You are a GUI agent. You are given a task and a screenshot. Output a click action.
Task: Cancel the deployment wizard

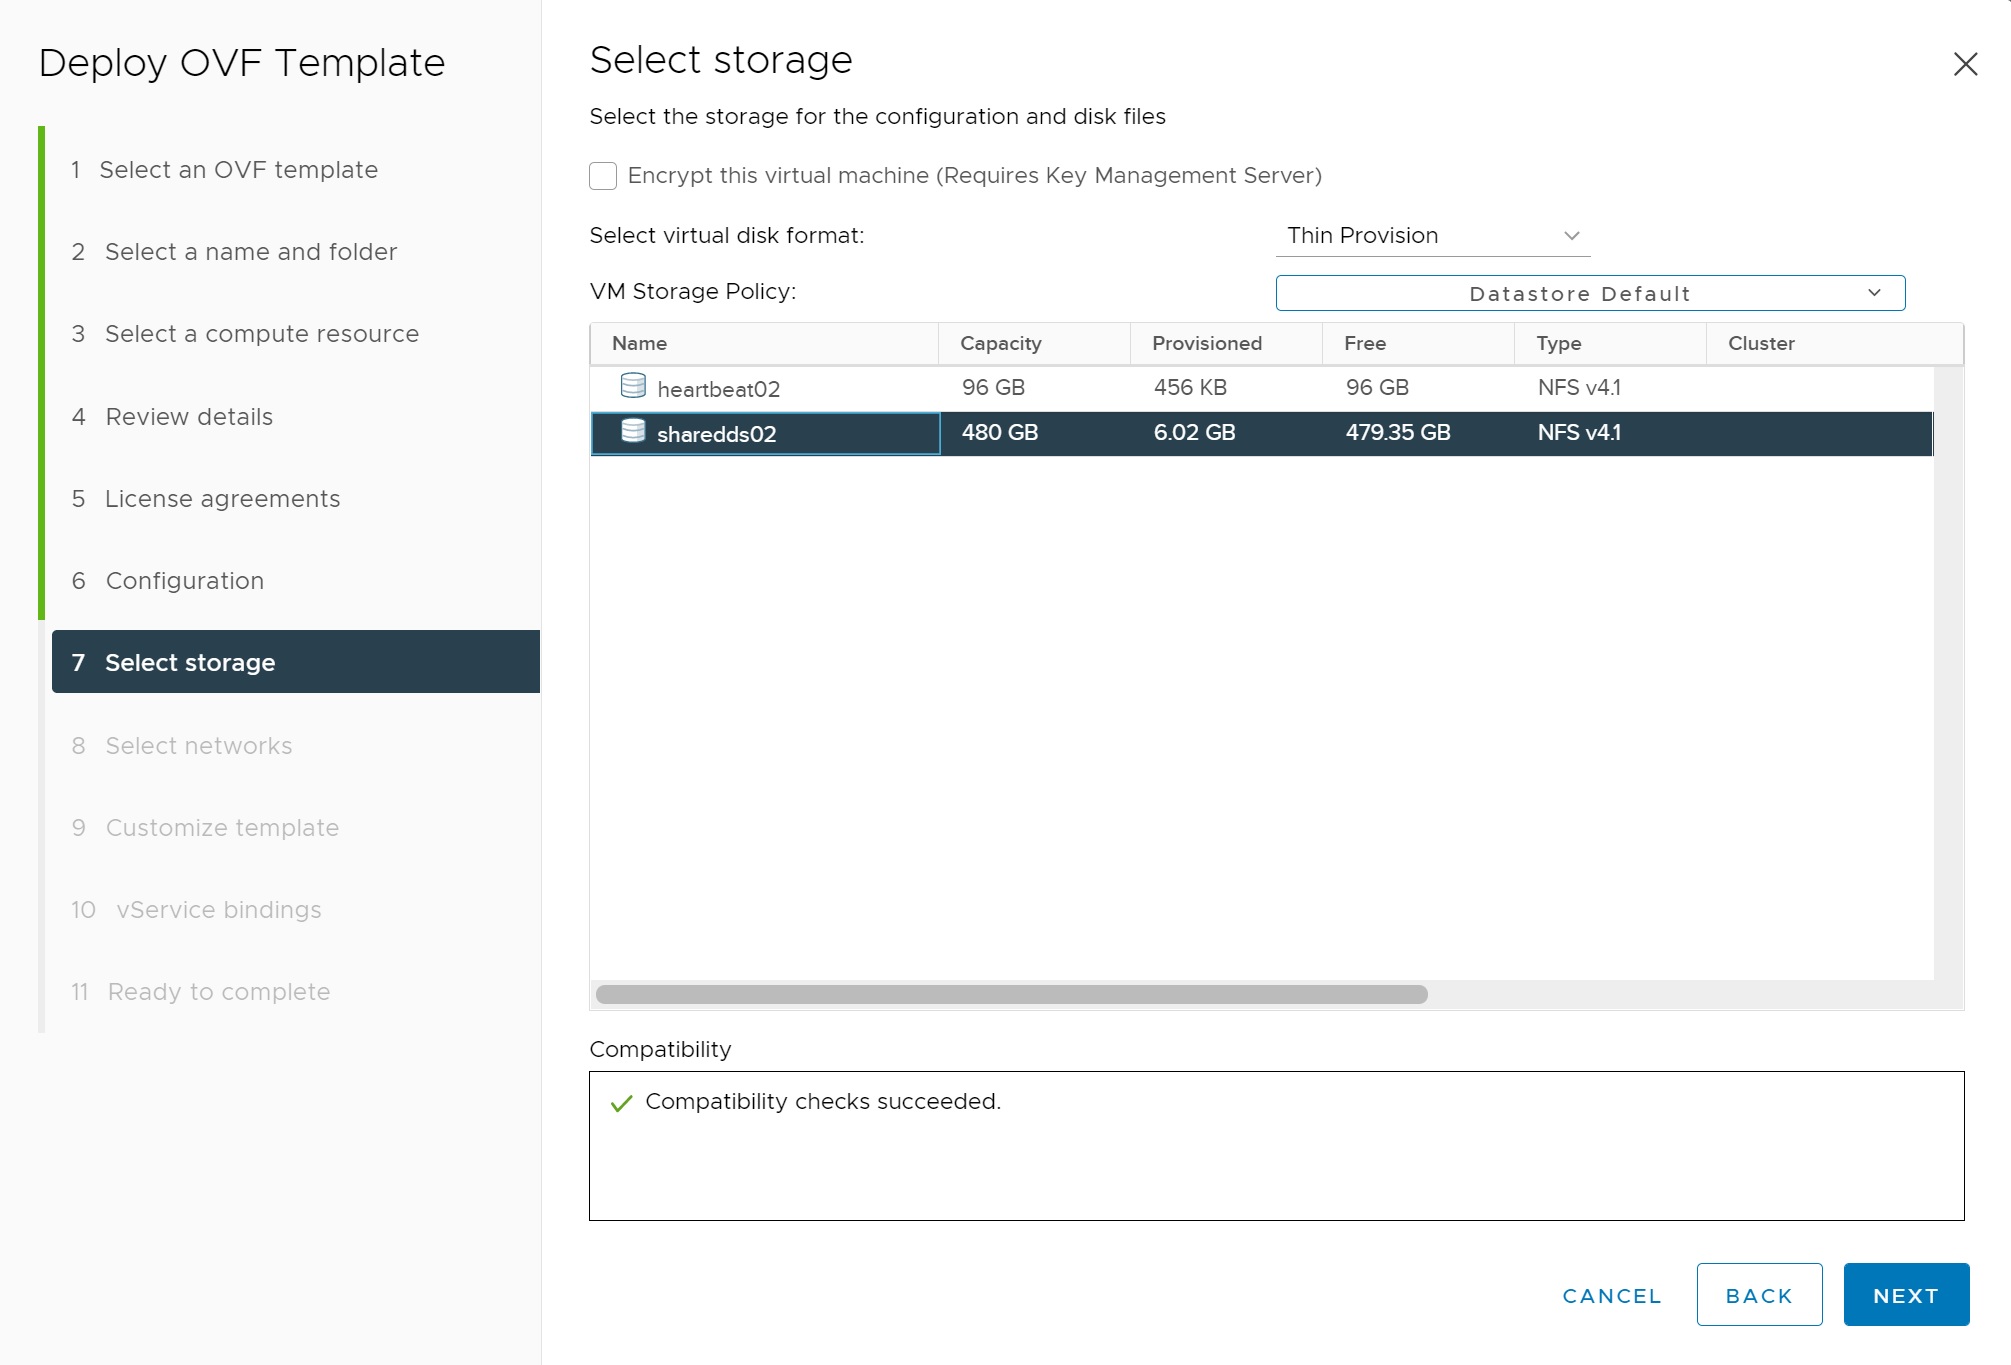(1611, 1295)
